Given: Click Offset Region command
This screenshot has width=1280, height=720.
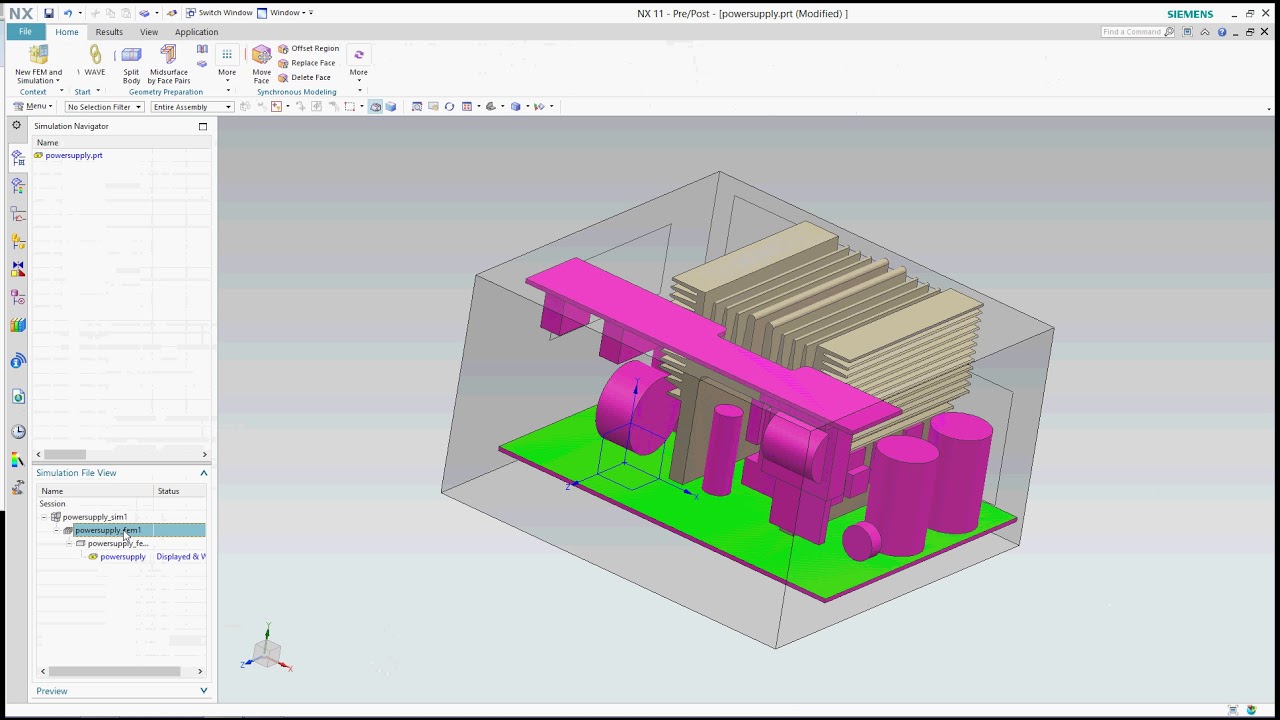Looking at the screenshot, I should pos(308,48).
